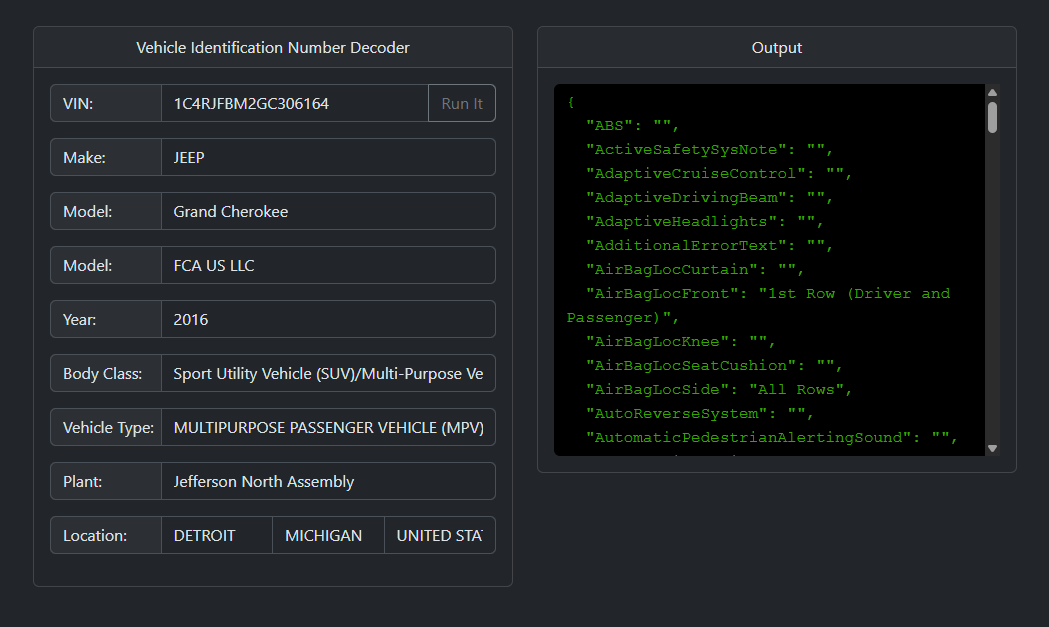The width and height of the screenshot is (1049, 627).
Task: Click the "AdaptiveHeadlights" output line
Action: [704, 222]
